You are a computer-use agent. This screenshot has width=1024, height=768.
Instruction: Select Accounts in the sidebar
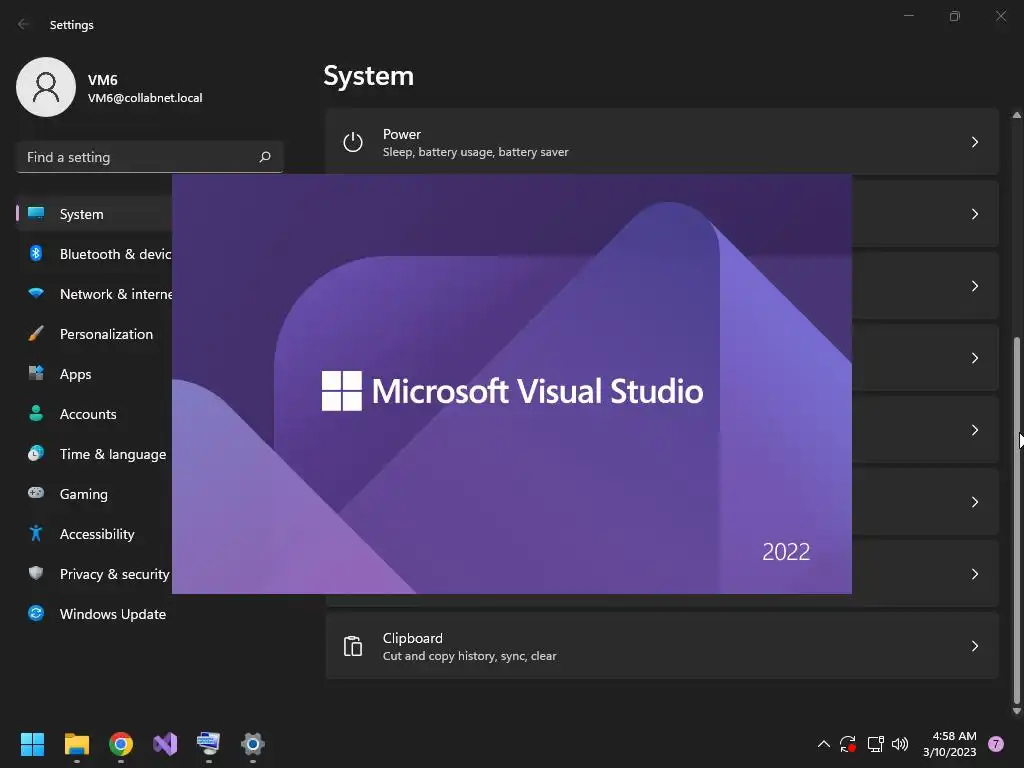[x=95, y=414]
